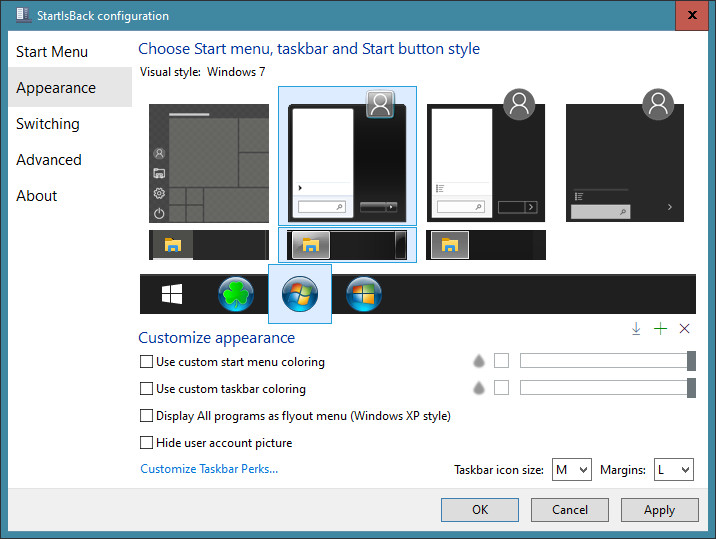Click the start menu opacity slider
Viewport: 716px width, 539px height.
click(x=608, y=360)
